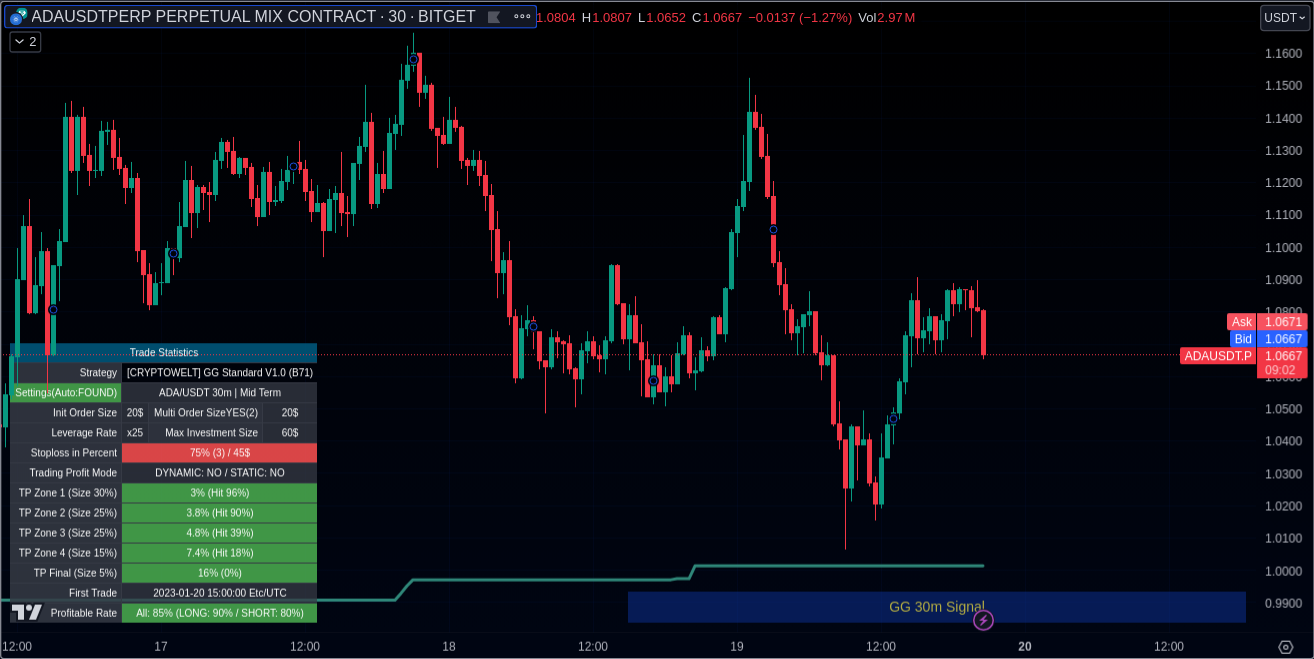
Task: Open chart settings hexagon gear icon
Action: 1285,646
